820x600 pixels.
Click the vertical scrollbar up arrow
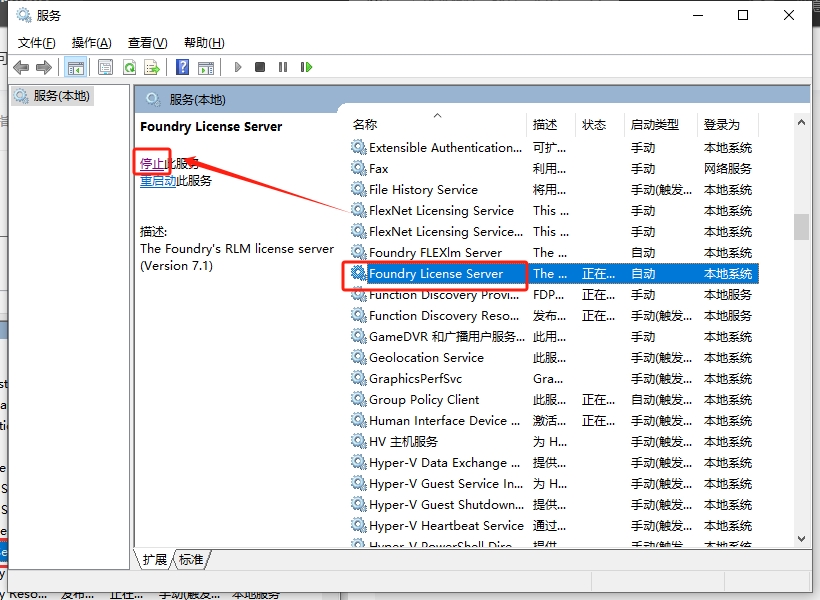[x=801, y=121]
